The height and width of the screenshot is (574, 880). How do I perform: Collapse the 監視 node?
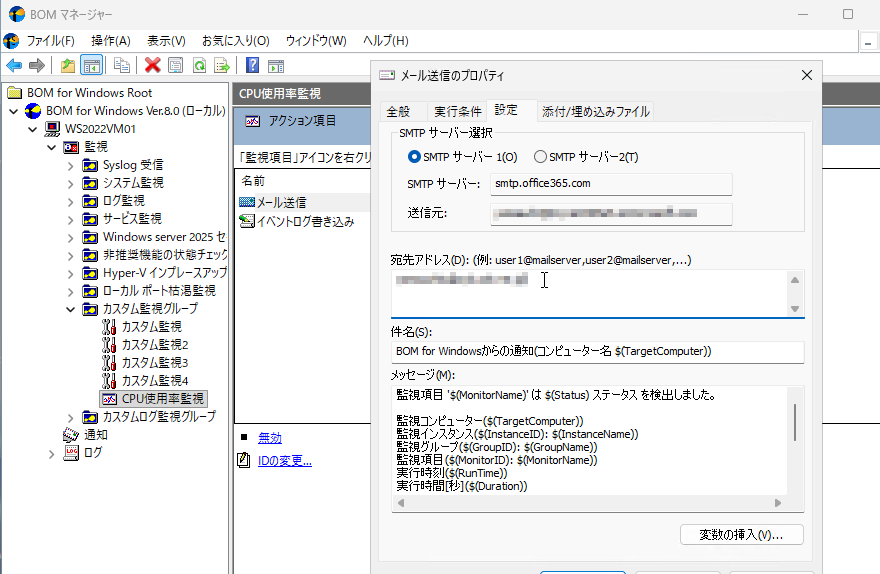click(52, 147)
